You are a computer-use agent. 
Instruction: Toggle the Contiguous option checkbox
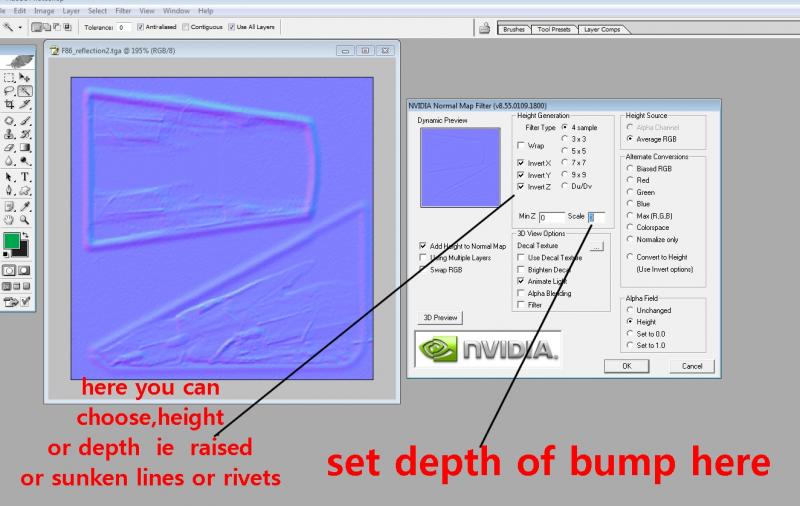[186, 27]
